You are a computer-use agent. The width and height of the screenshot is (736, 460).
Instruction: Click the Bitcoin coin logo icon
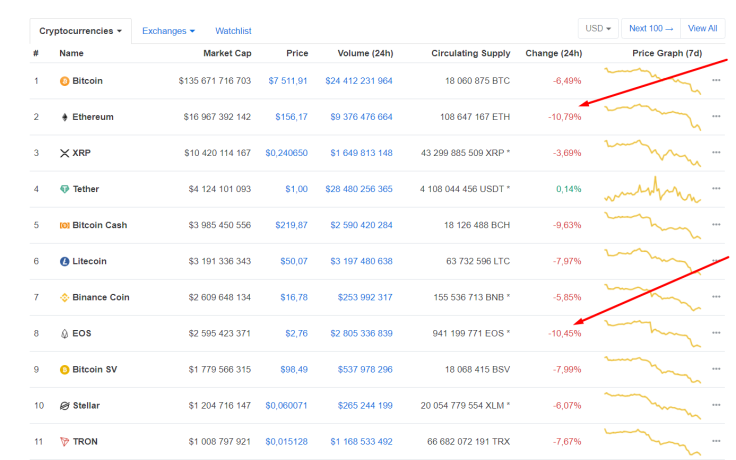click(64, 81)
